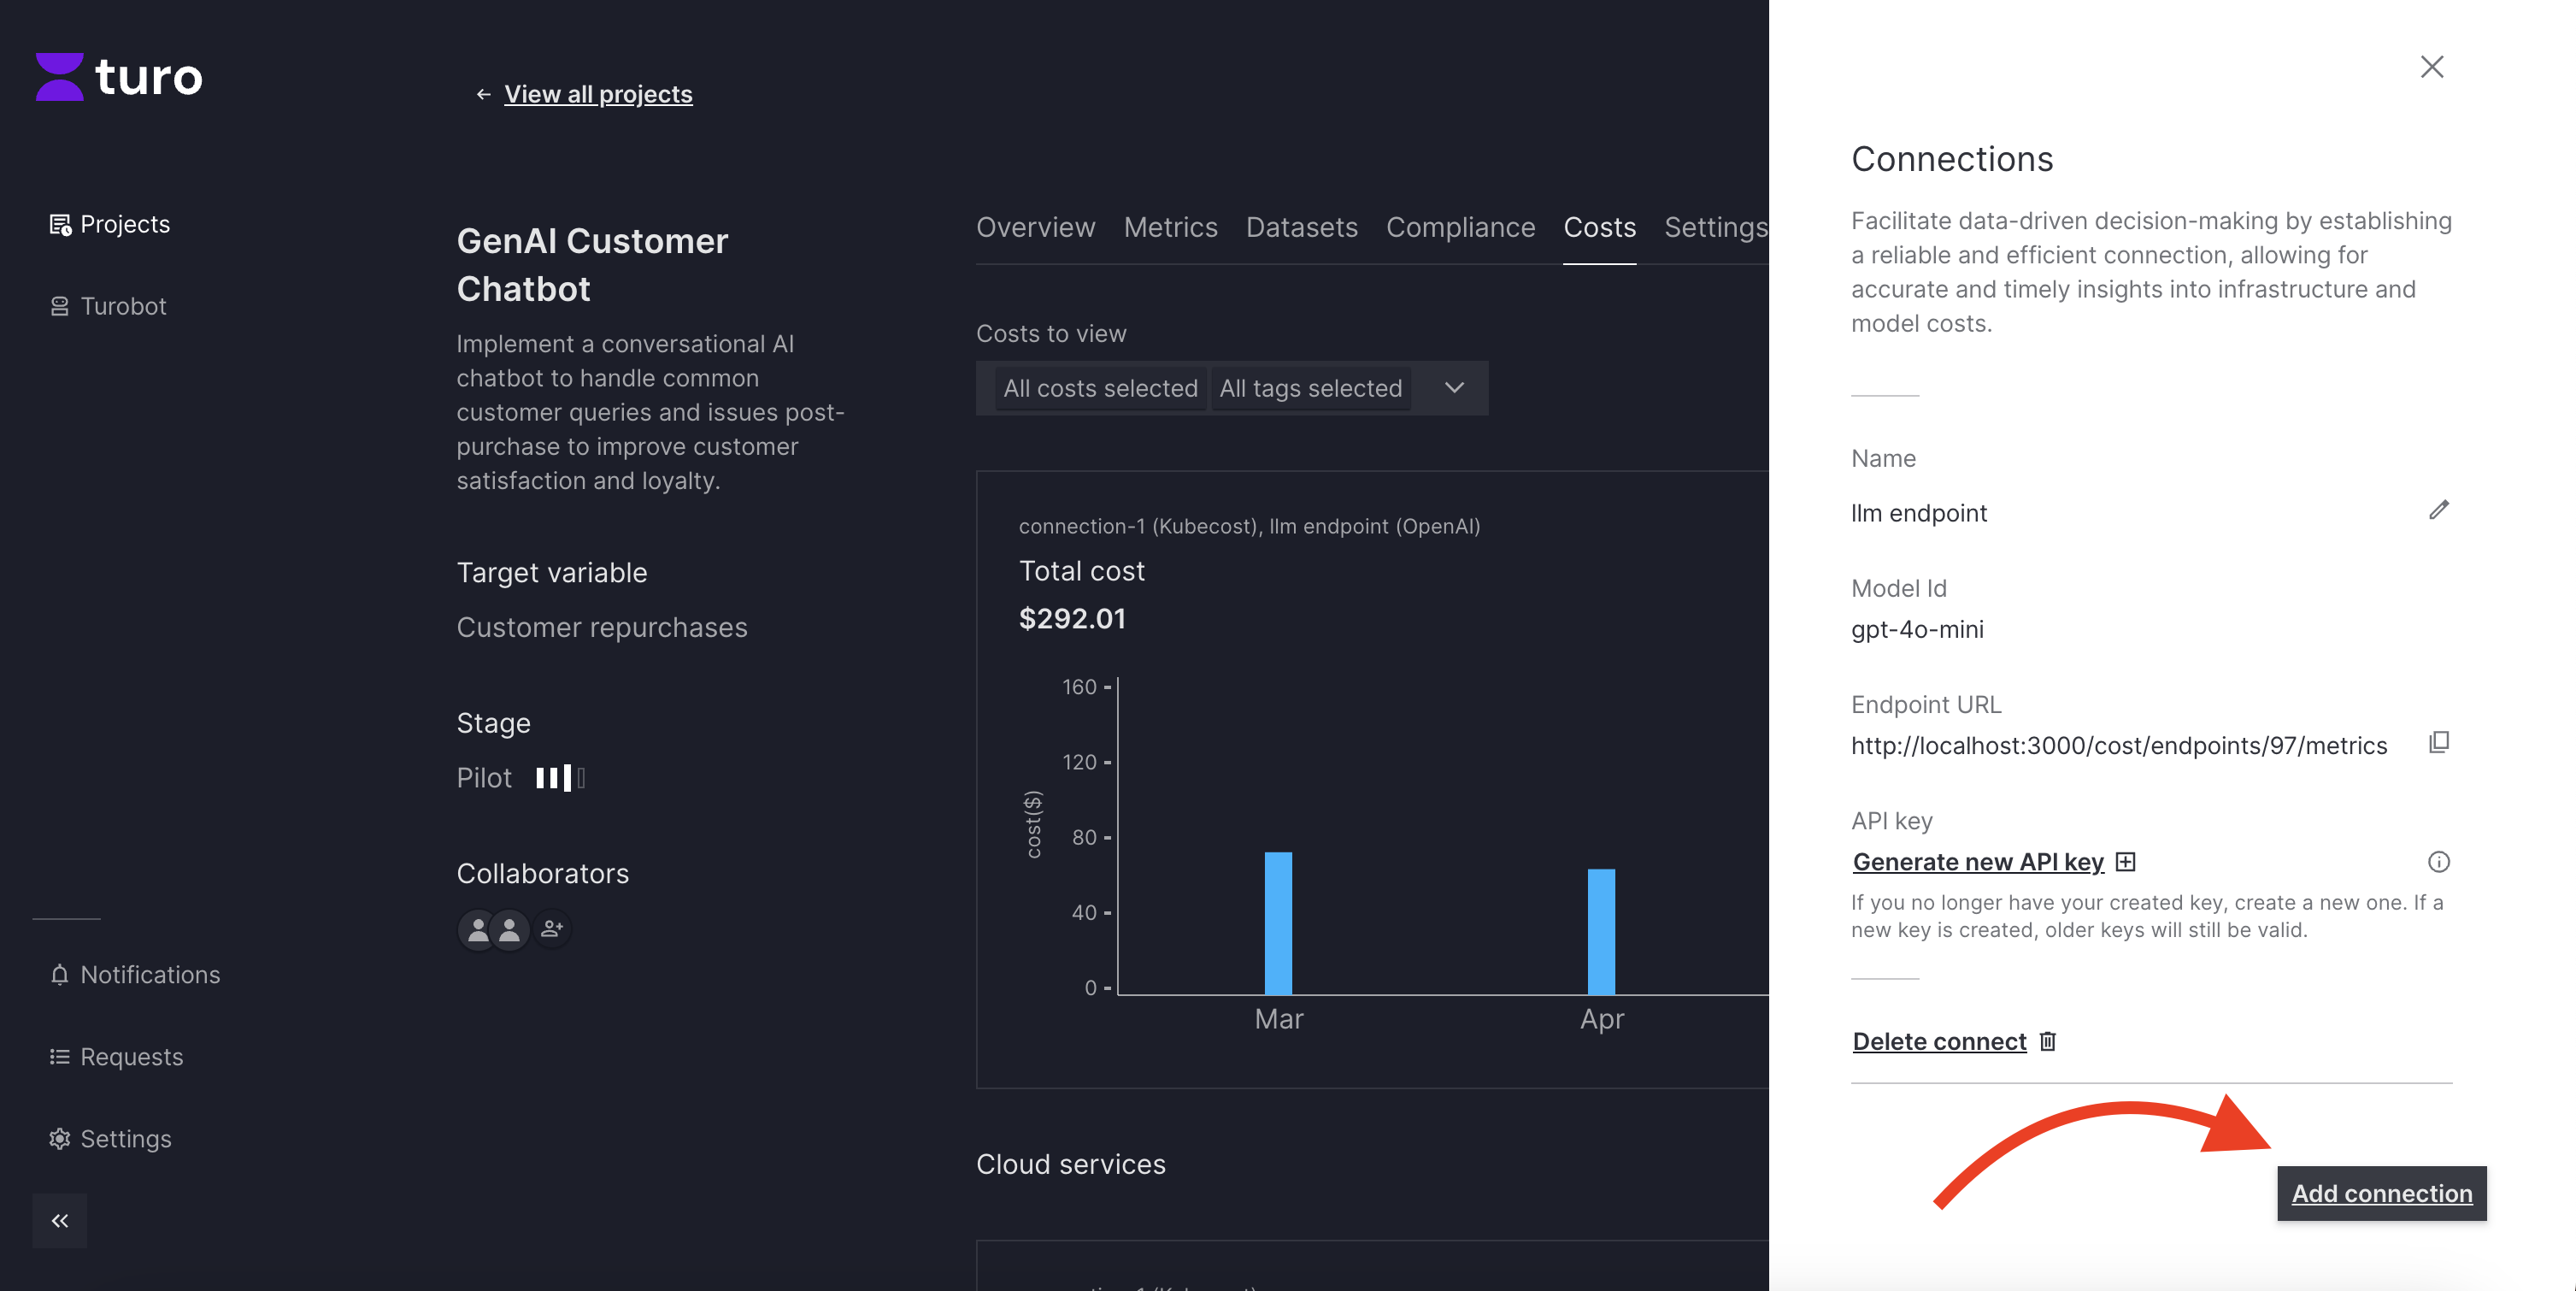Click the Generate new API key link
The height and width of the screenshot is (1291, 2576).
[1977, 862]
